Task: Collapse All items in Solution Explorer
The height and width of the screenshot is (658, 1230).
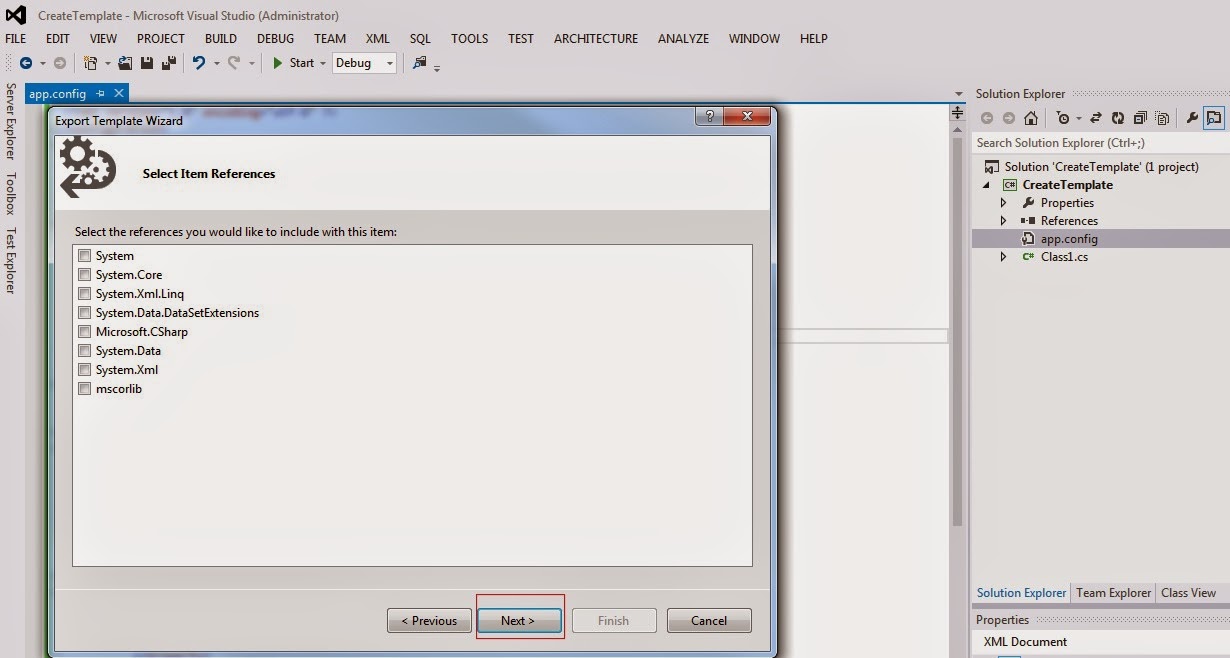Action: [x=1140, y=117]
